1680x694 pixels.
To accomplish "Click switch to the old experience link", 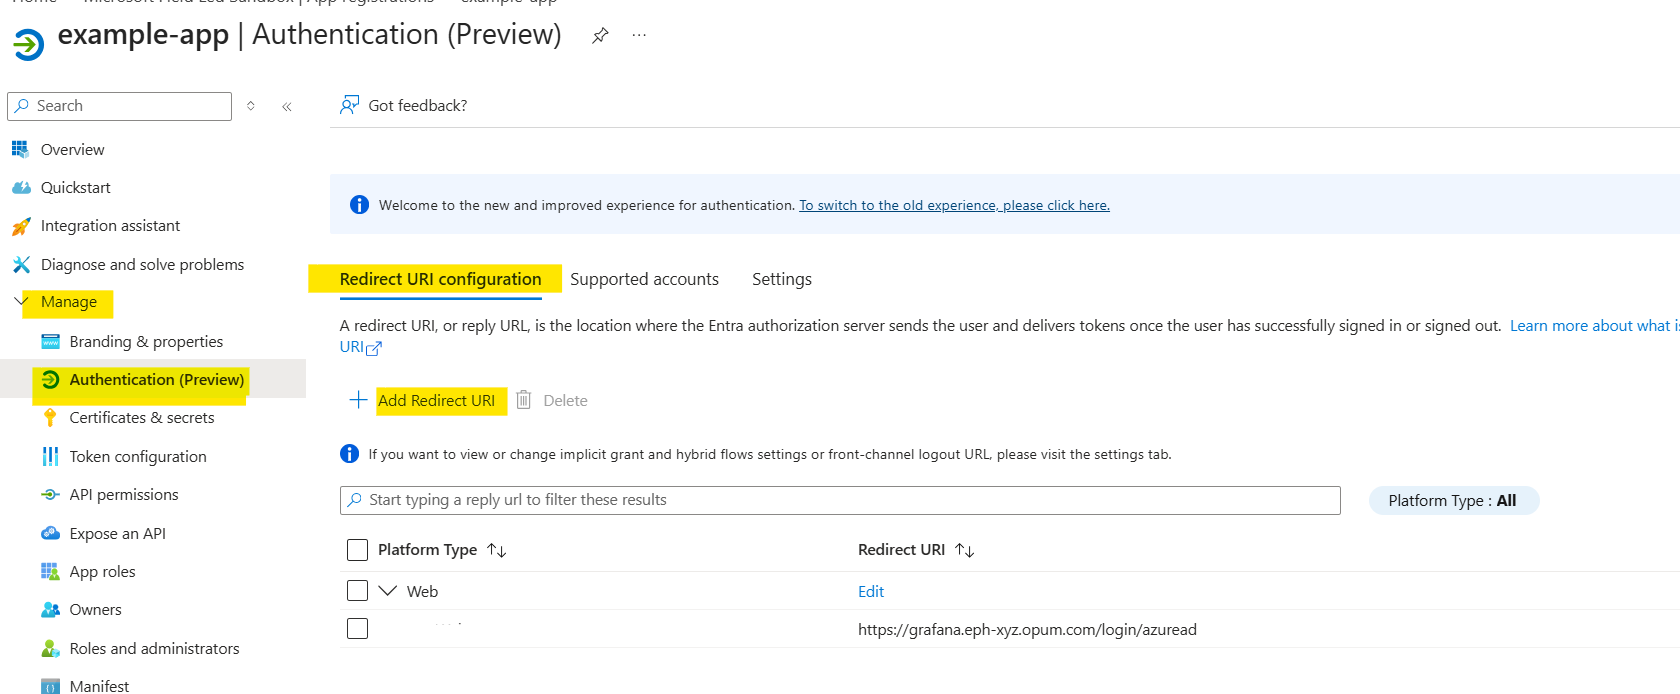I will pyautogui.click(x=954, y=205).
